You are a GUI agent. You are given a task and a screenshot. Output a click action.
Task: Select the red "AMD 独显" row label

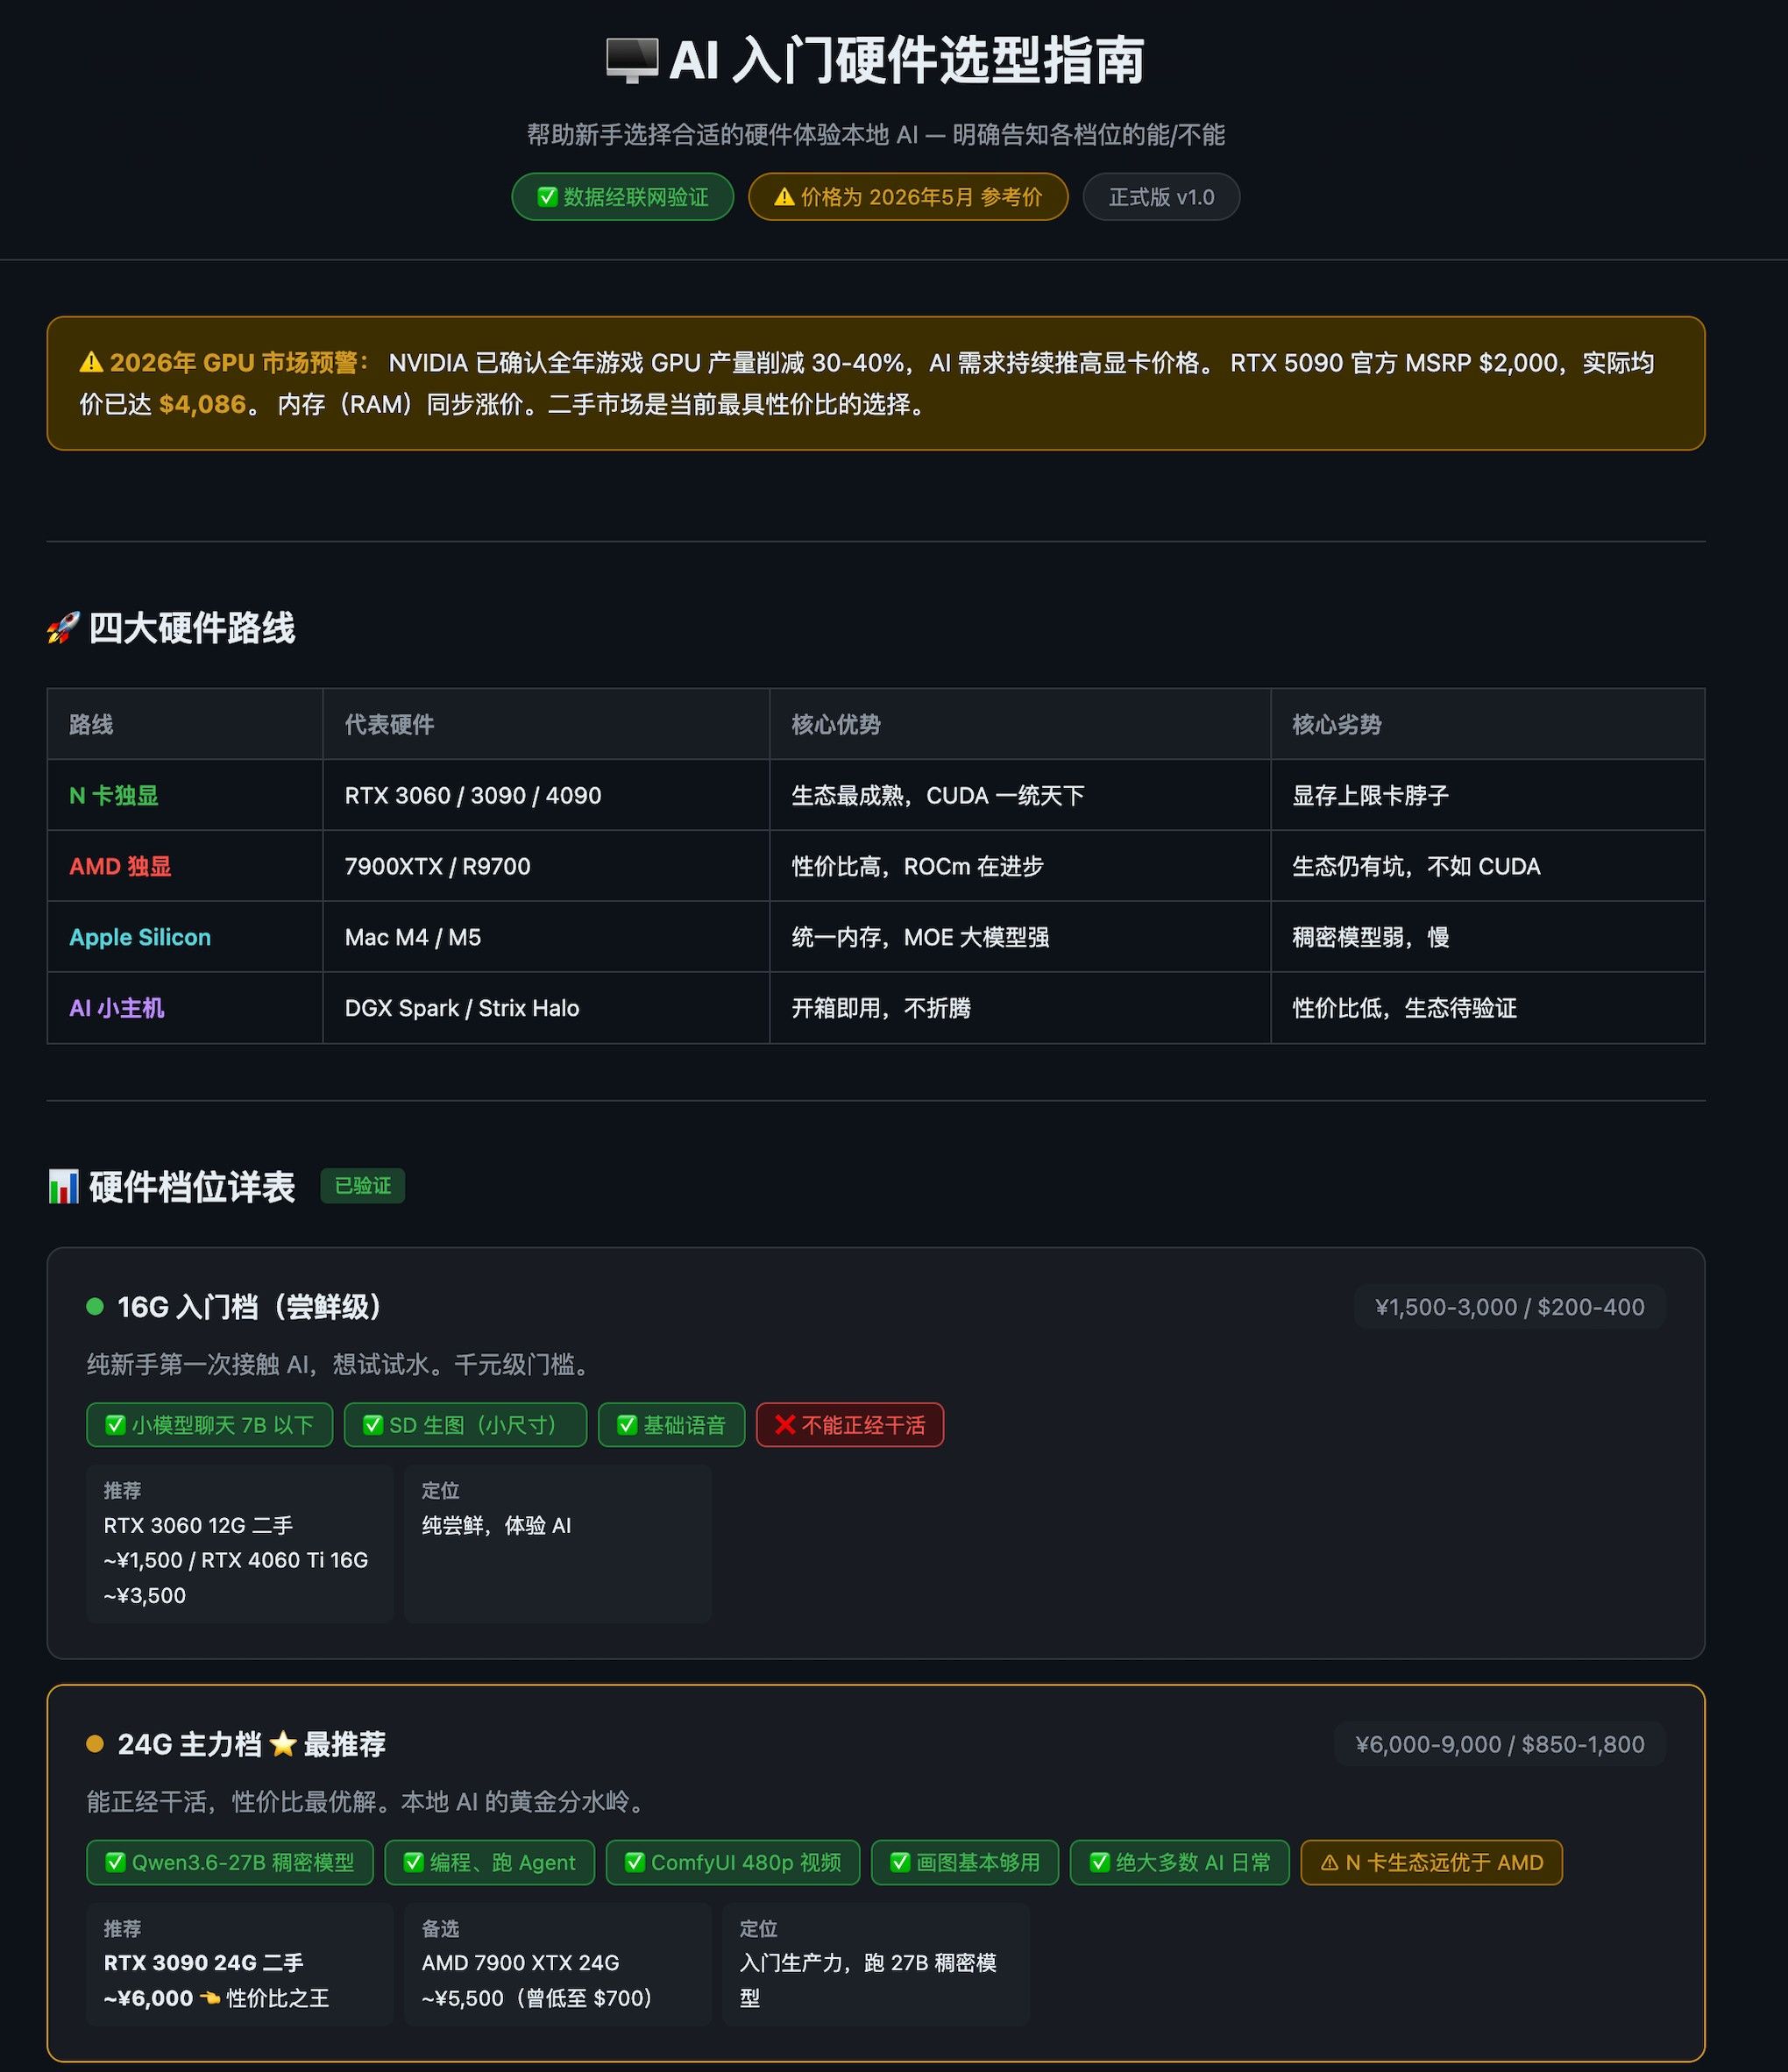coord(120,866)
